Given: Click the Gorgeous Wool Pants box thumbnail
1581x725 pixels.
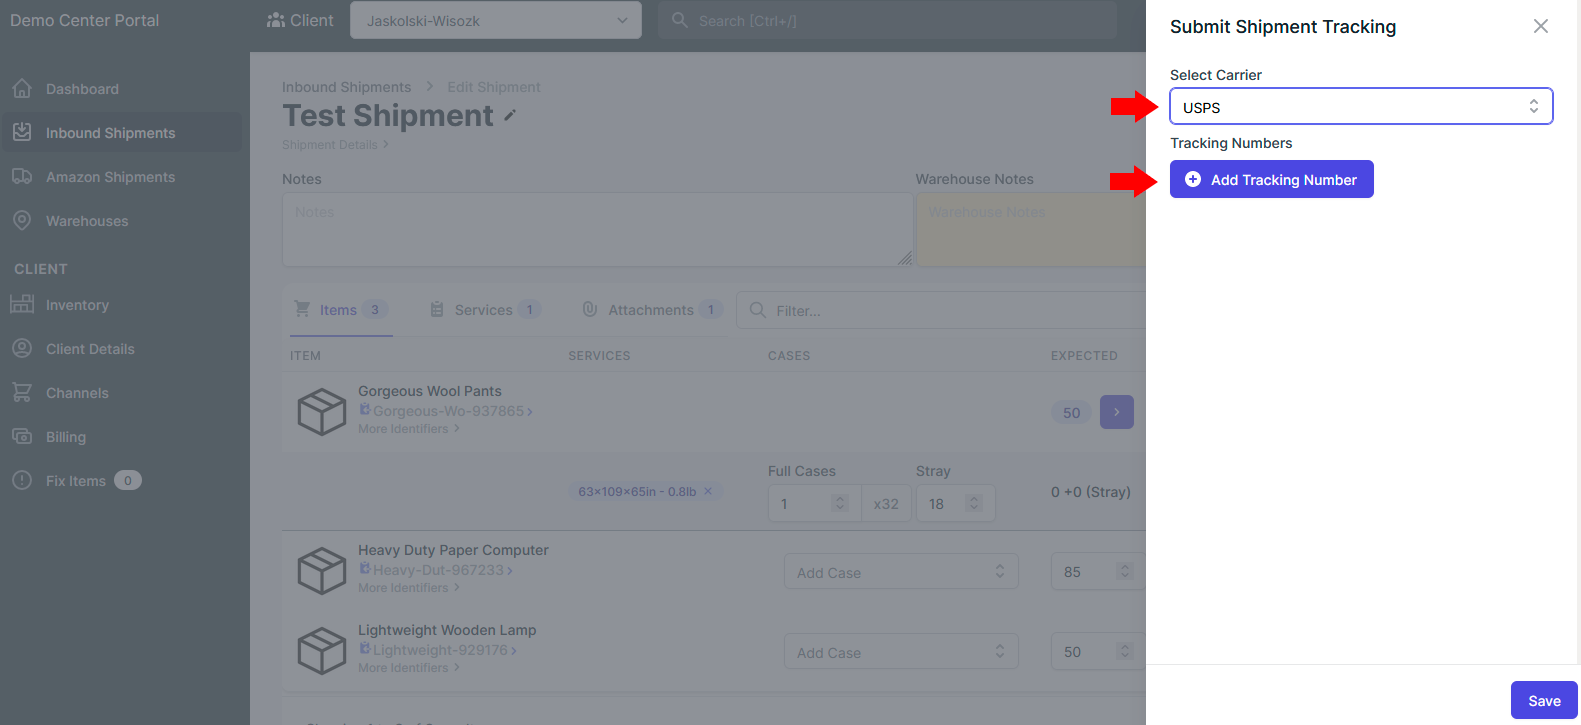Looking at the screenshot, I should pyautogui.click(x=322, y=411).
